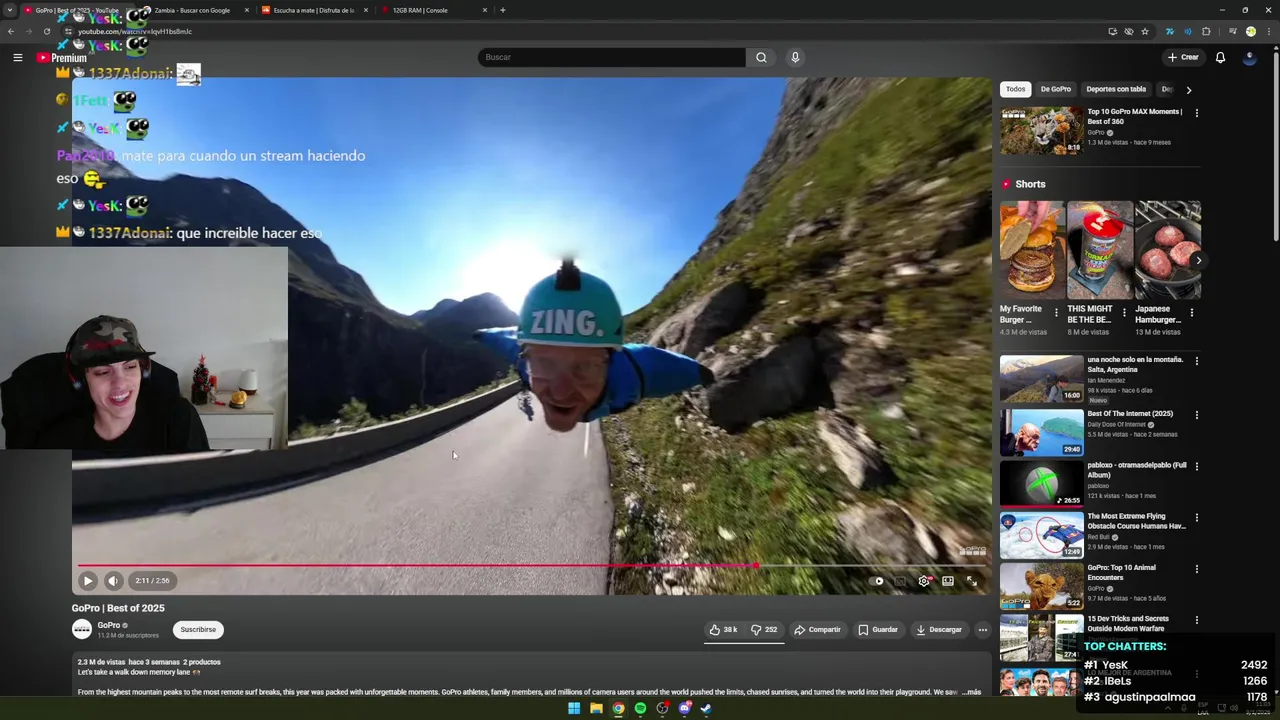Open the YouTube account avatar menu
This screenshot has height=720, width=1280.
[x=1249, y=57]
